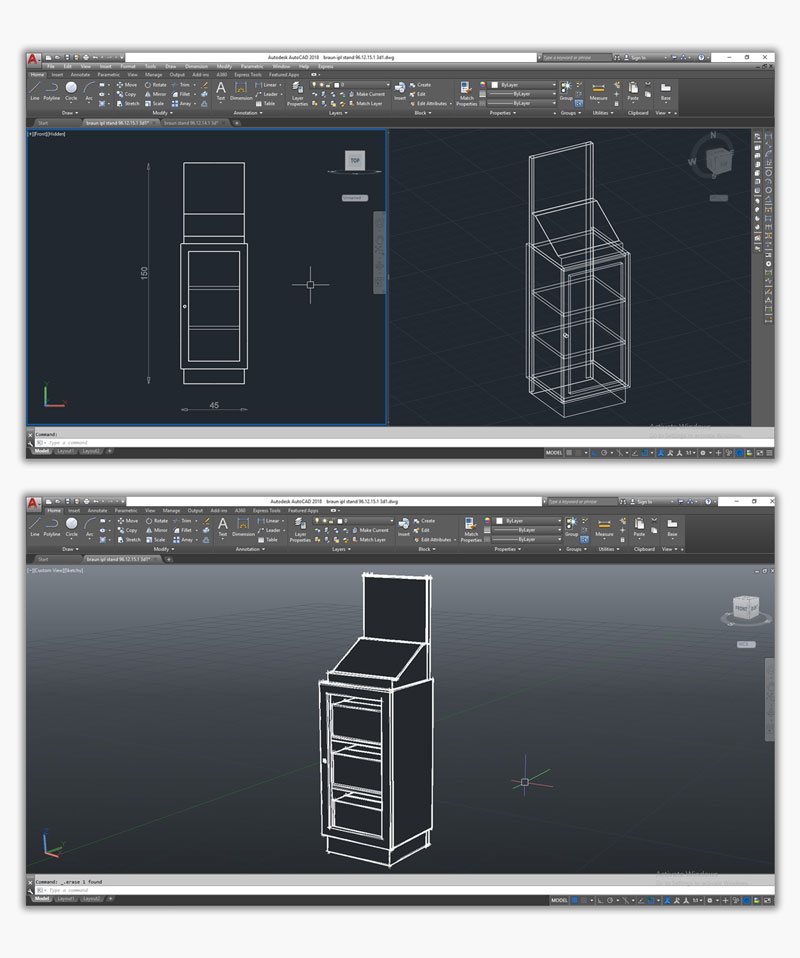Expand Annotation panel in upper window

[248, 113]
